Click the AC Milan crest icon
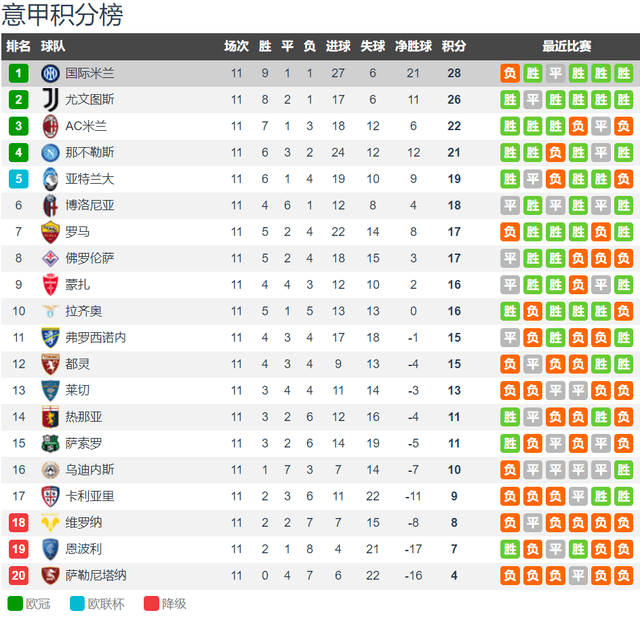 click(x=50, y=126)
